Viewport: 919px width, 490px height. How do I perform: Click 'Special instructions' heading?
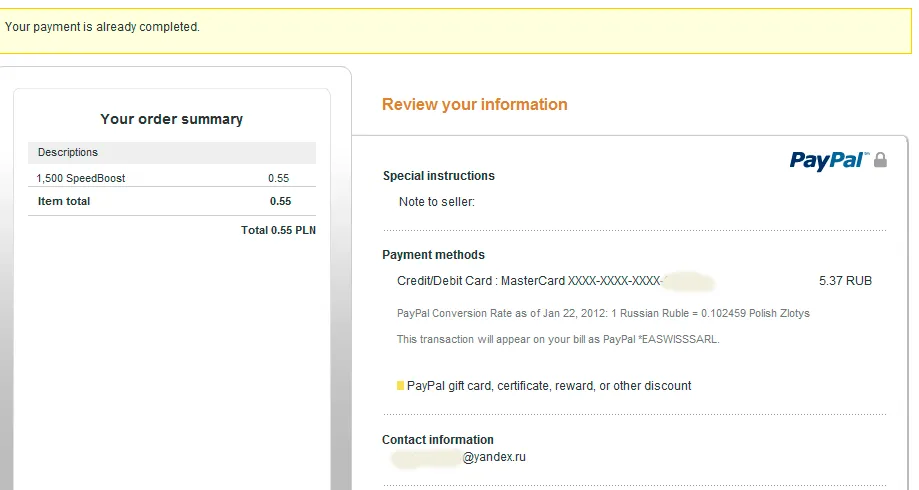(x=438, y=176)
